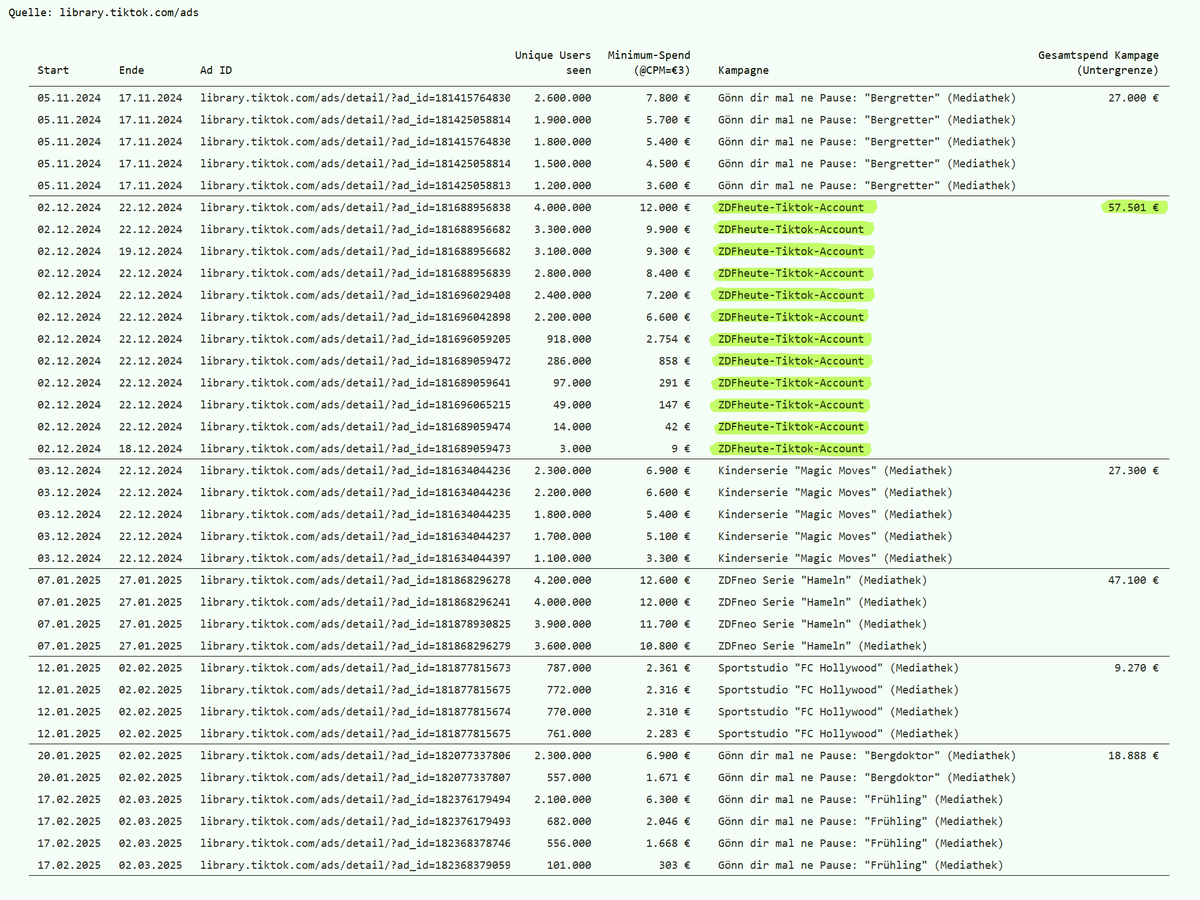Open ad link ending in 182368379059
Image resolution: width=1200 pixels, height=900 pixels.
coord(355,866)
